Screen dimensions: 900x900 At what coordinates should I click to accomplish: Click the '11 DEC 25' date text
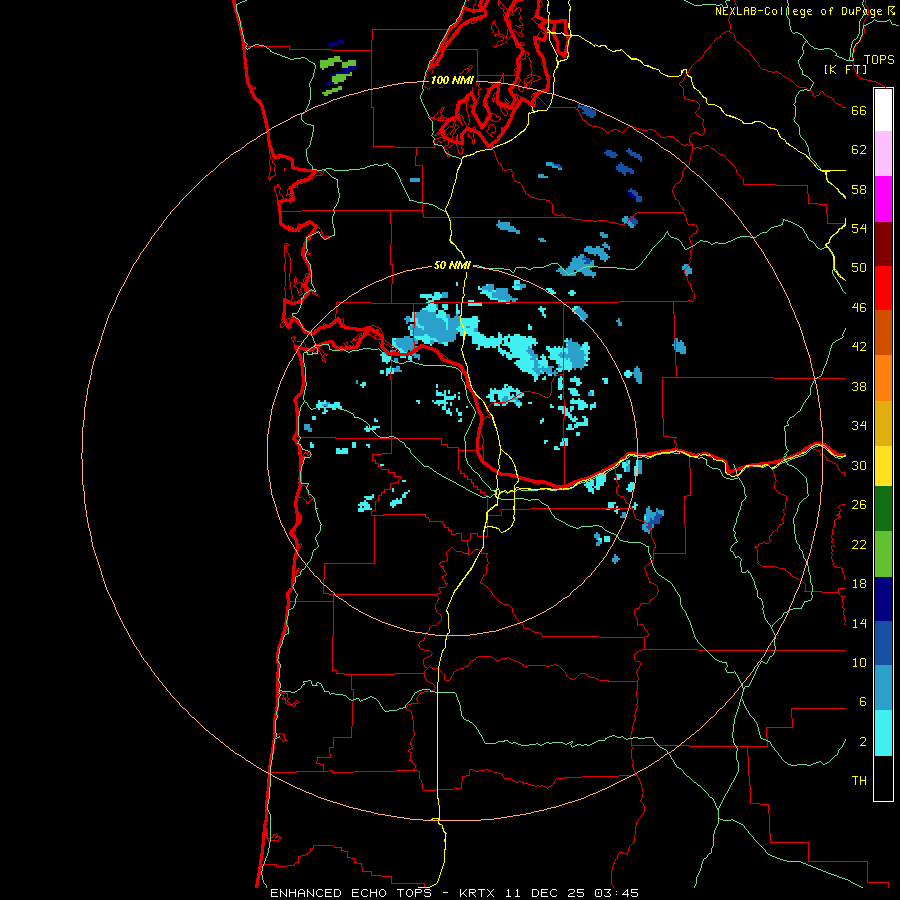pyautogui.click(x=545, y=893)
